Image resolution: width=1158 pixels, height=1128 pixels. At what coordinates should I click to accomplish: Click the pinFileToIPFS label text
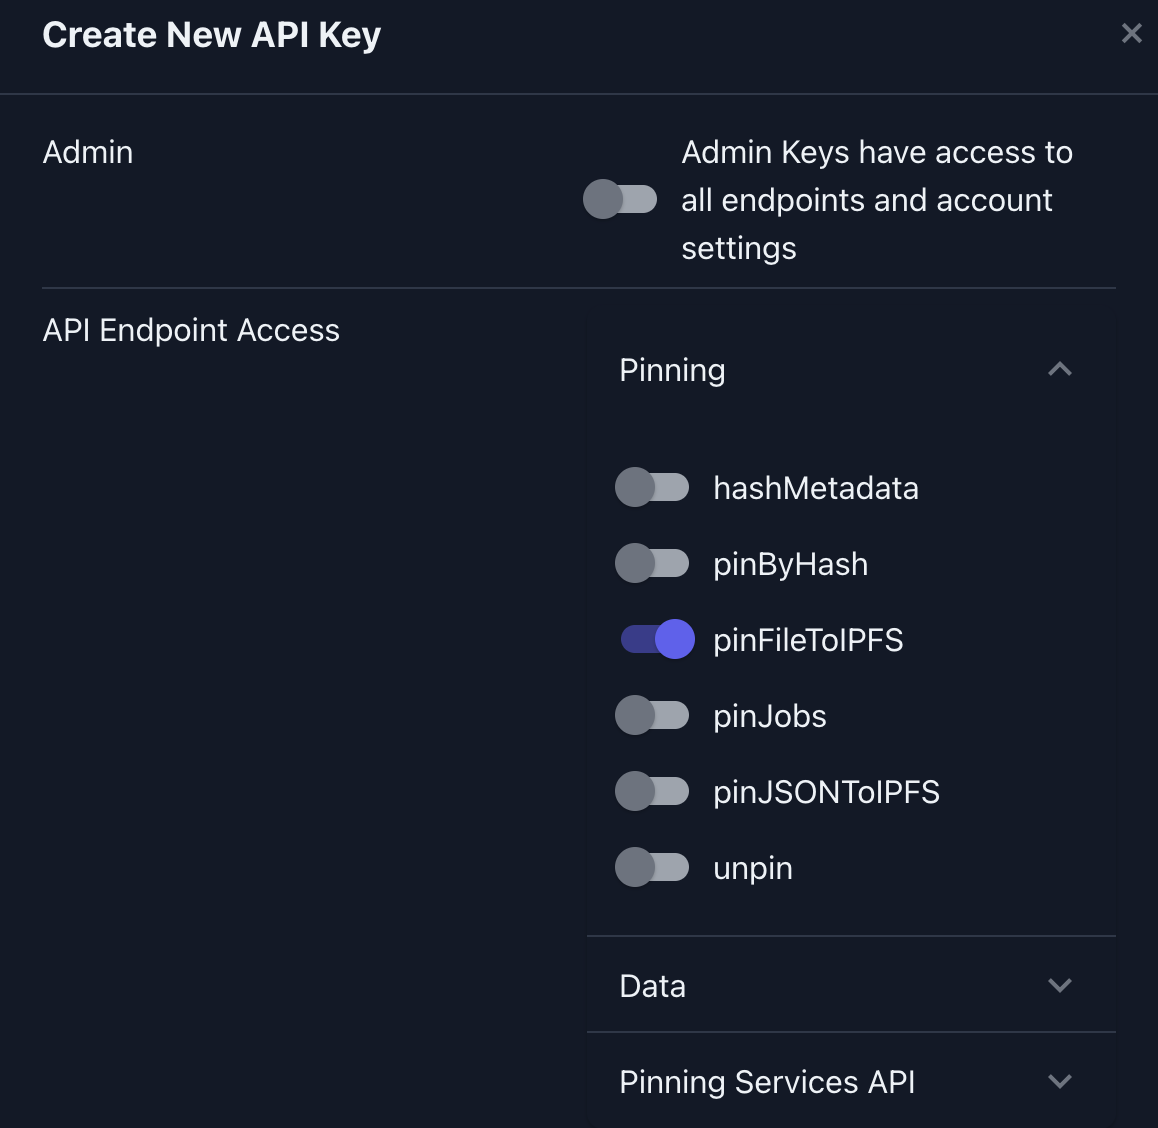coord(808,640)
